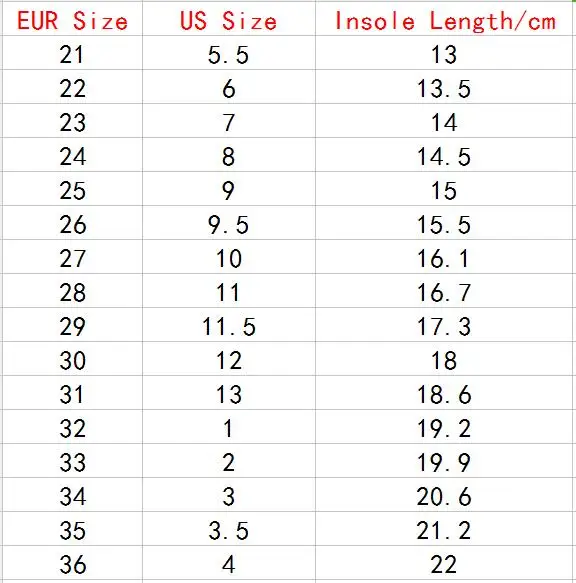Select the US Size header cell
Image resolution: width=576 pixels, height=583 pixels.
click(x=229, y=19)
